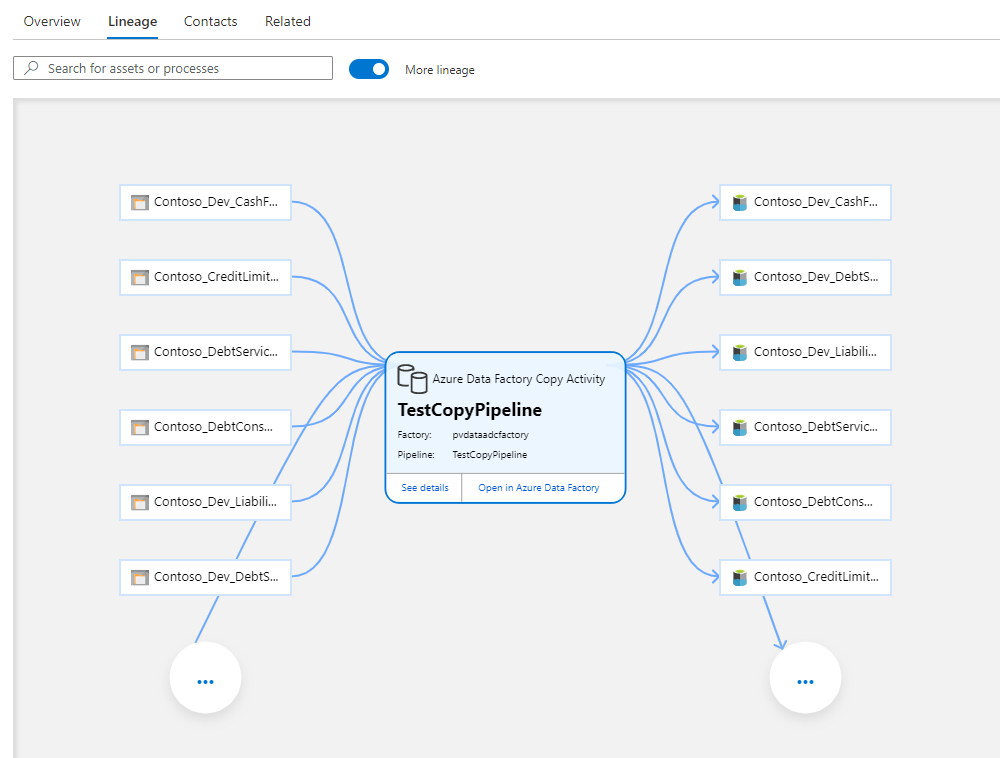Select left source node Contoso_DebtServic...

[x=205, y=353]
